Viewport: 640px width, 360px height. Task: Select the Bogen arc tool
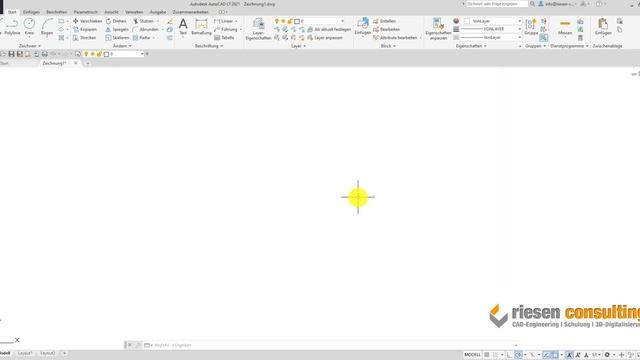pyautogui.click(x=47, y=27)
